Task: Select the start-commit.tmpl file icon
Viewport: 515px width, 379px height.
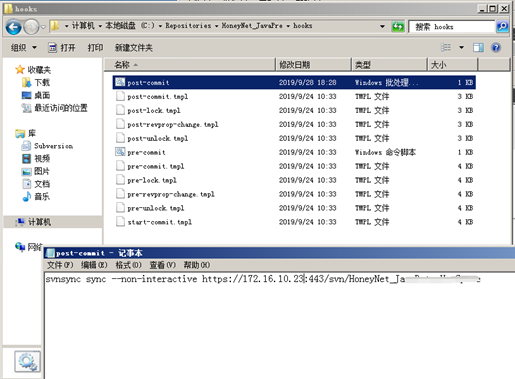Action: click(x=120, y=222)
